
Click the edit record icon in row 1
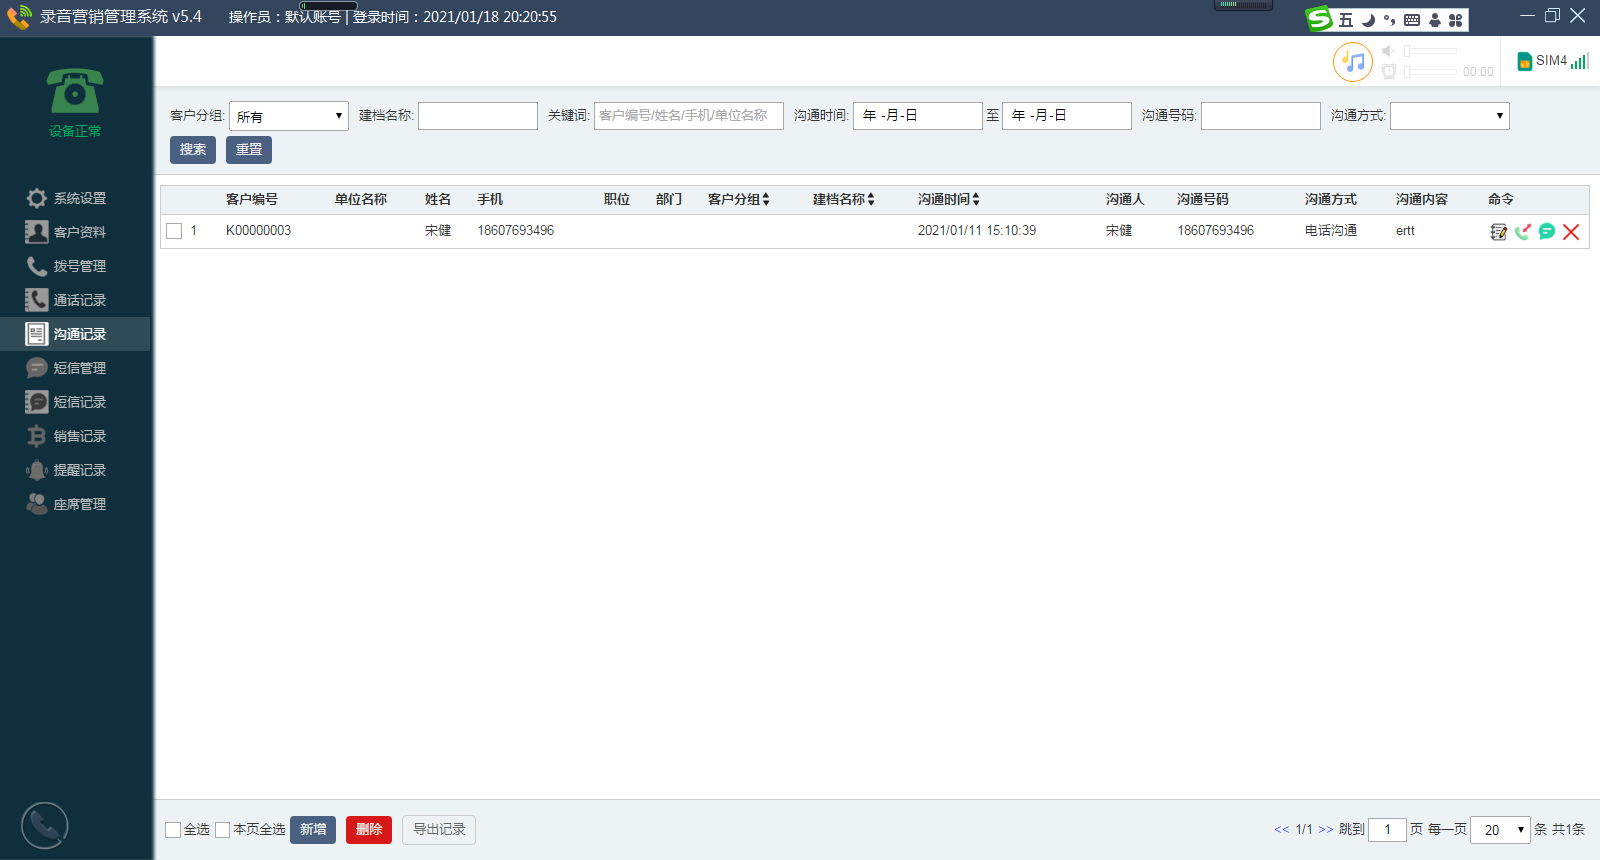coord(1498,232)
